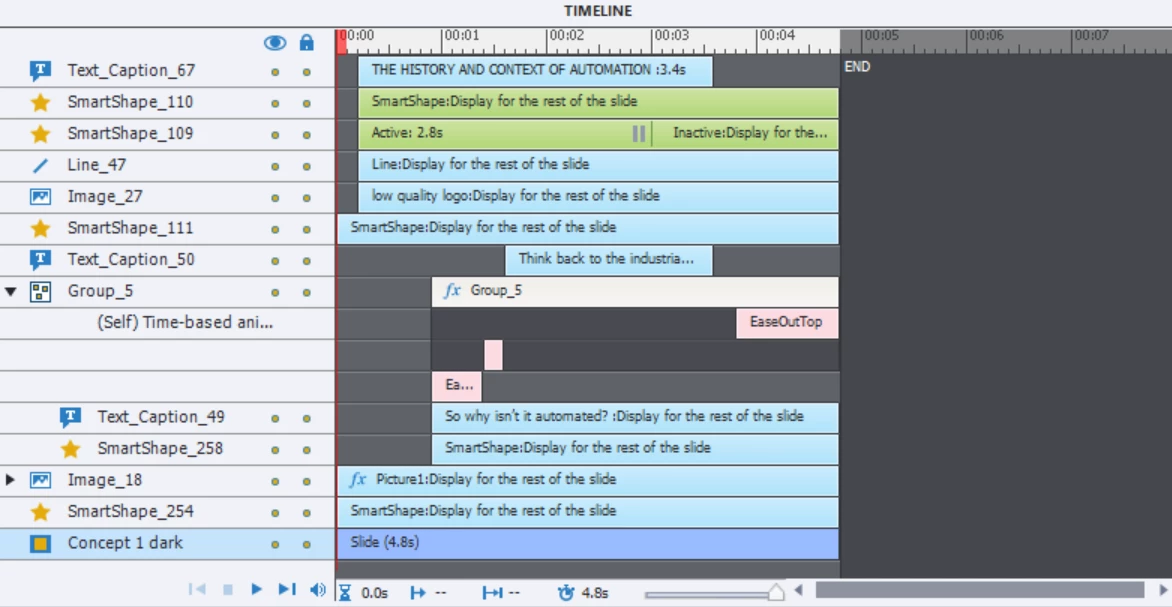
Task: Click the Group_5 group icon
Action: coord(40,292)
